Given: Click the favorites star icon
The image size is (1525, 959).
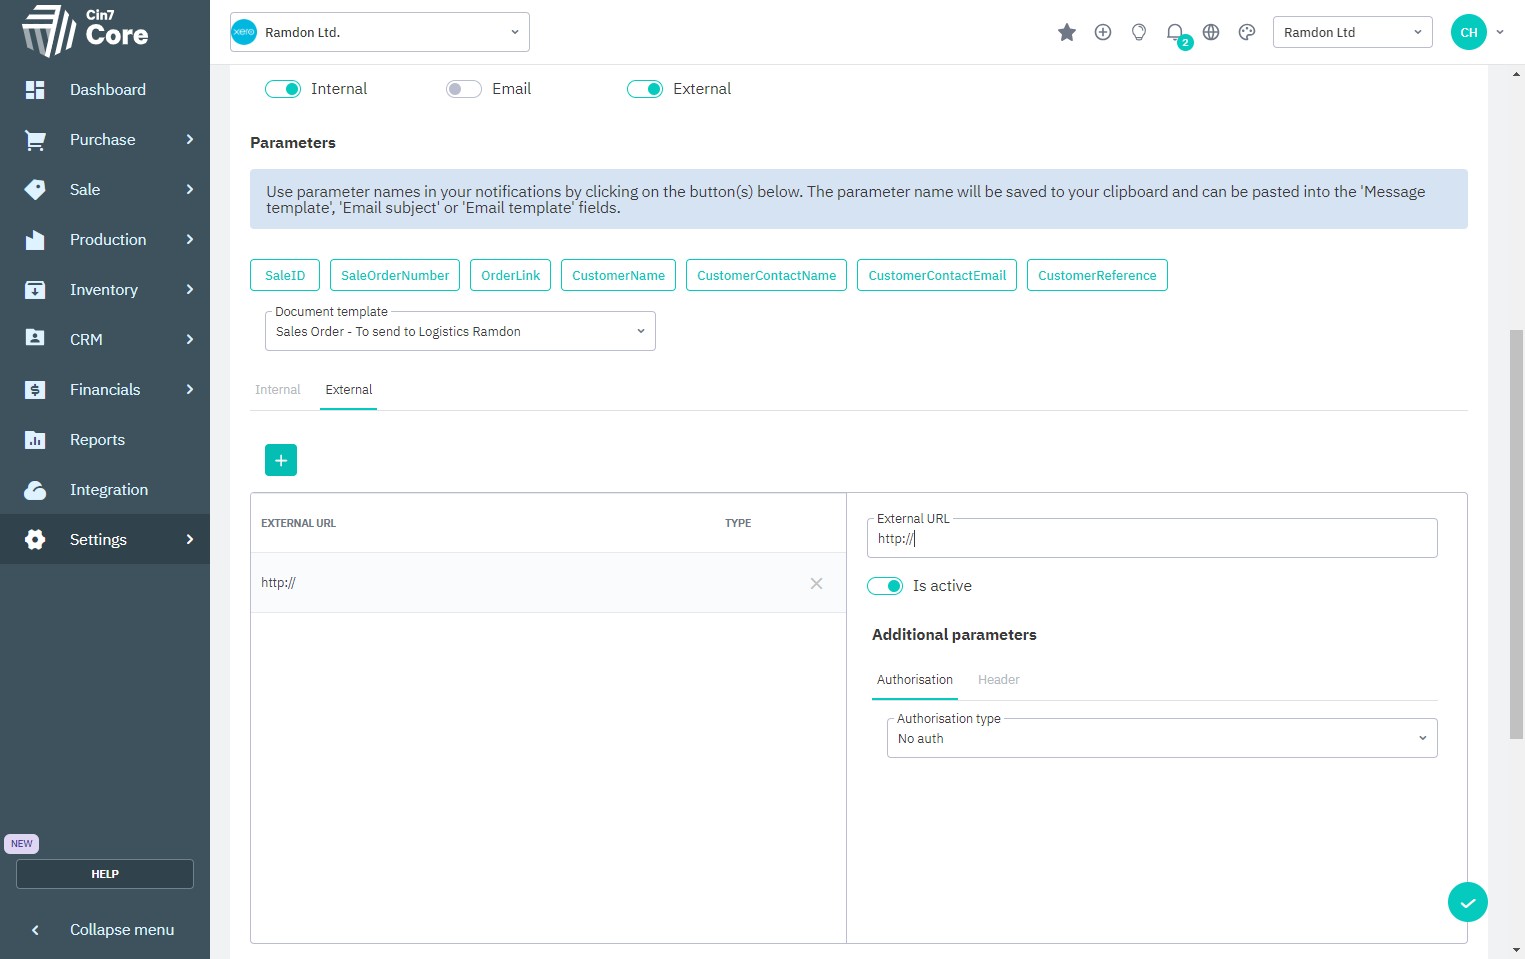Looking at the screenshot, I should pos(1066,33).
